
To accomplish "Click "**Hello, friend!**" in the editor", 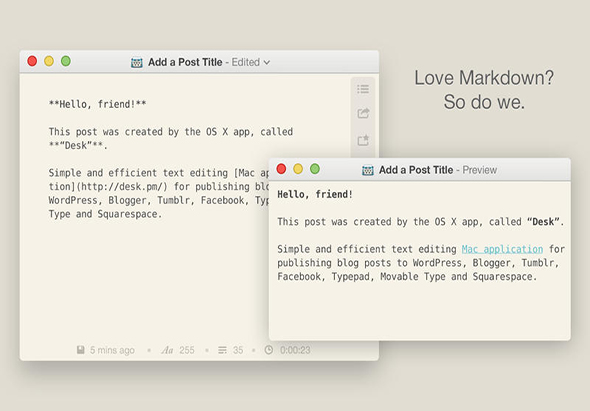I will tap(97, 104).
